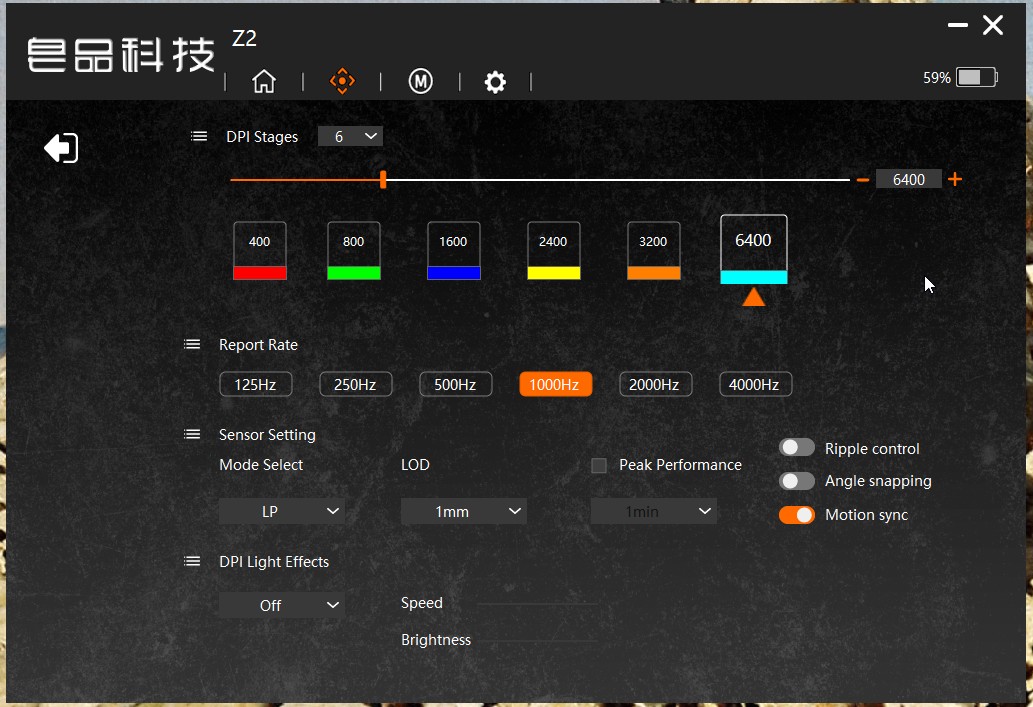Decrease DPI with the minus icon
Image resolution: width=1033 pixels, height=707 pixels.
click(862, 179)
